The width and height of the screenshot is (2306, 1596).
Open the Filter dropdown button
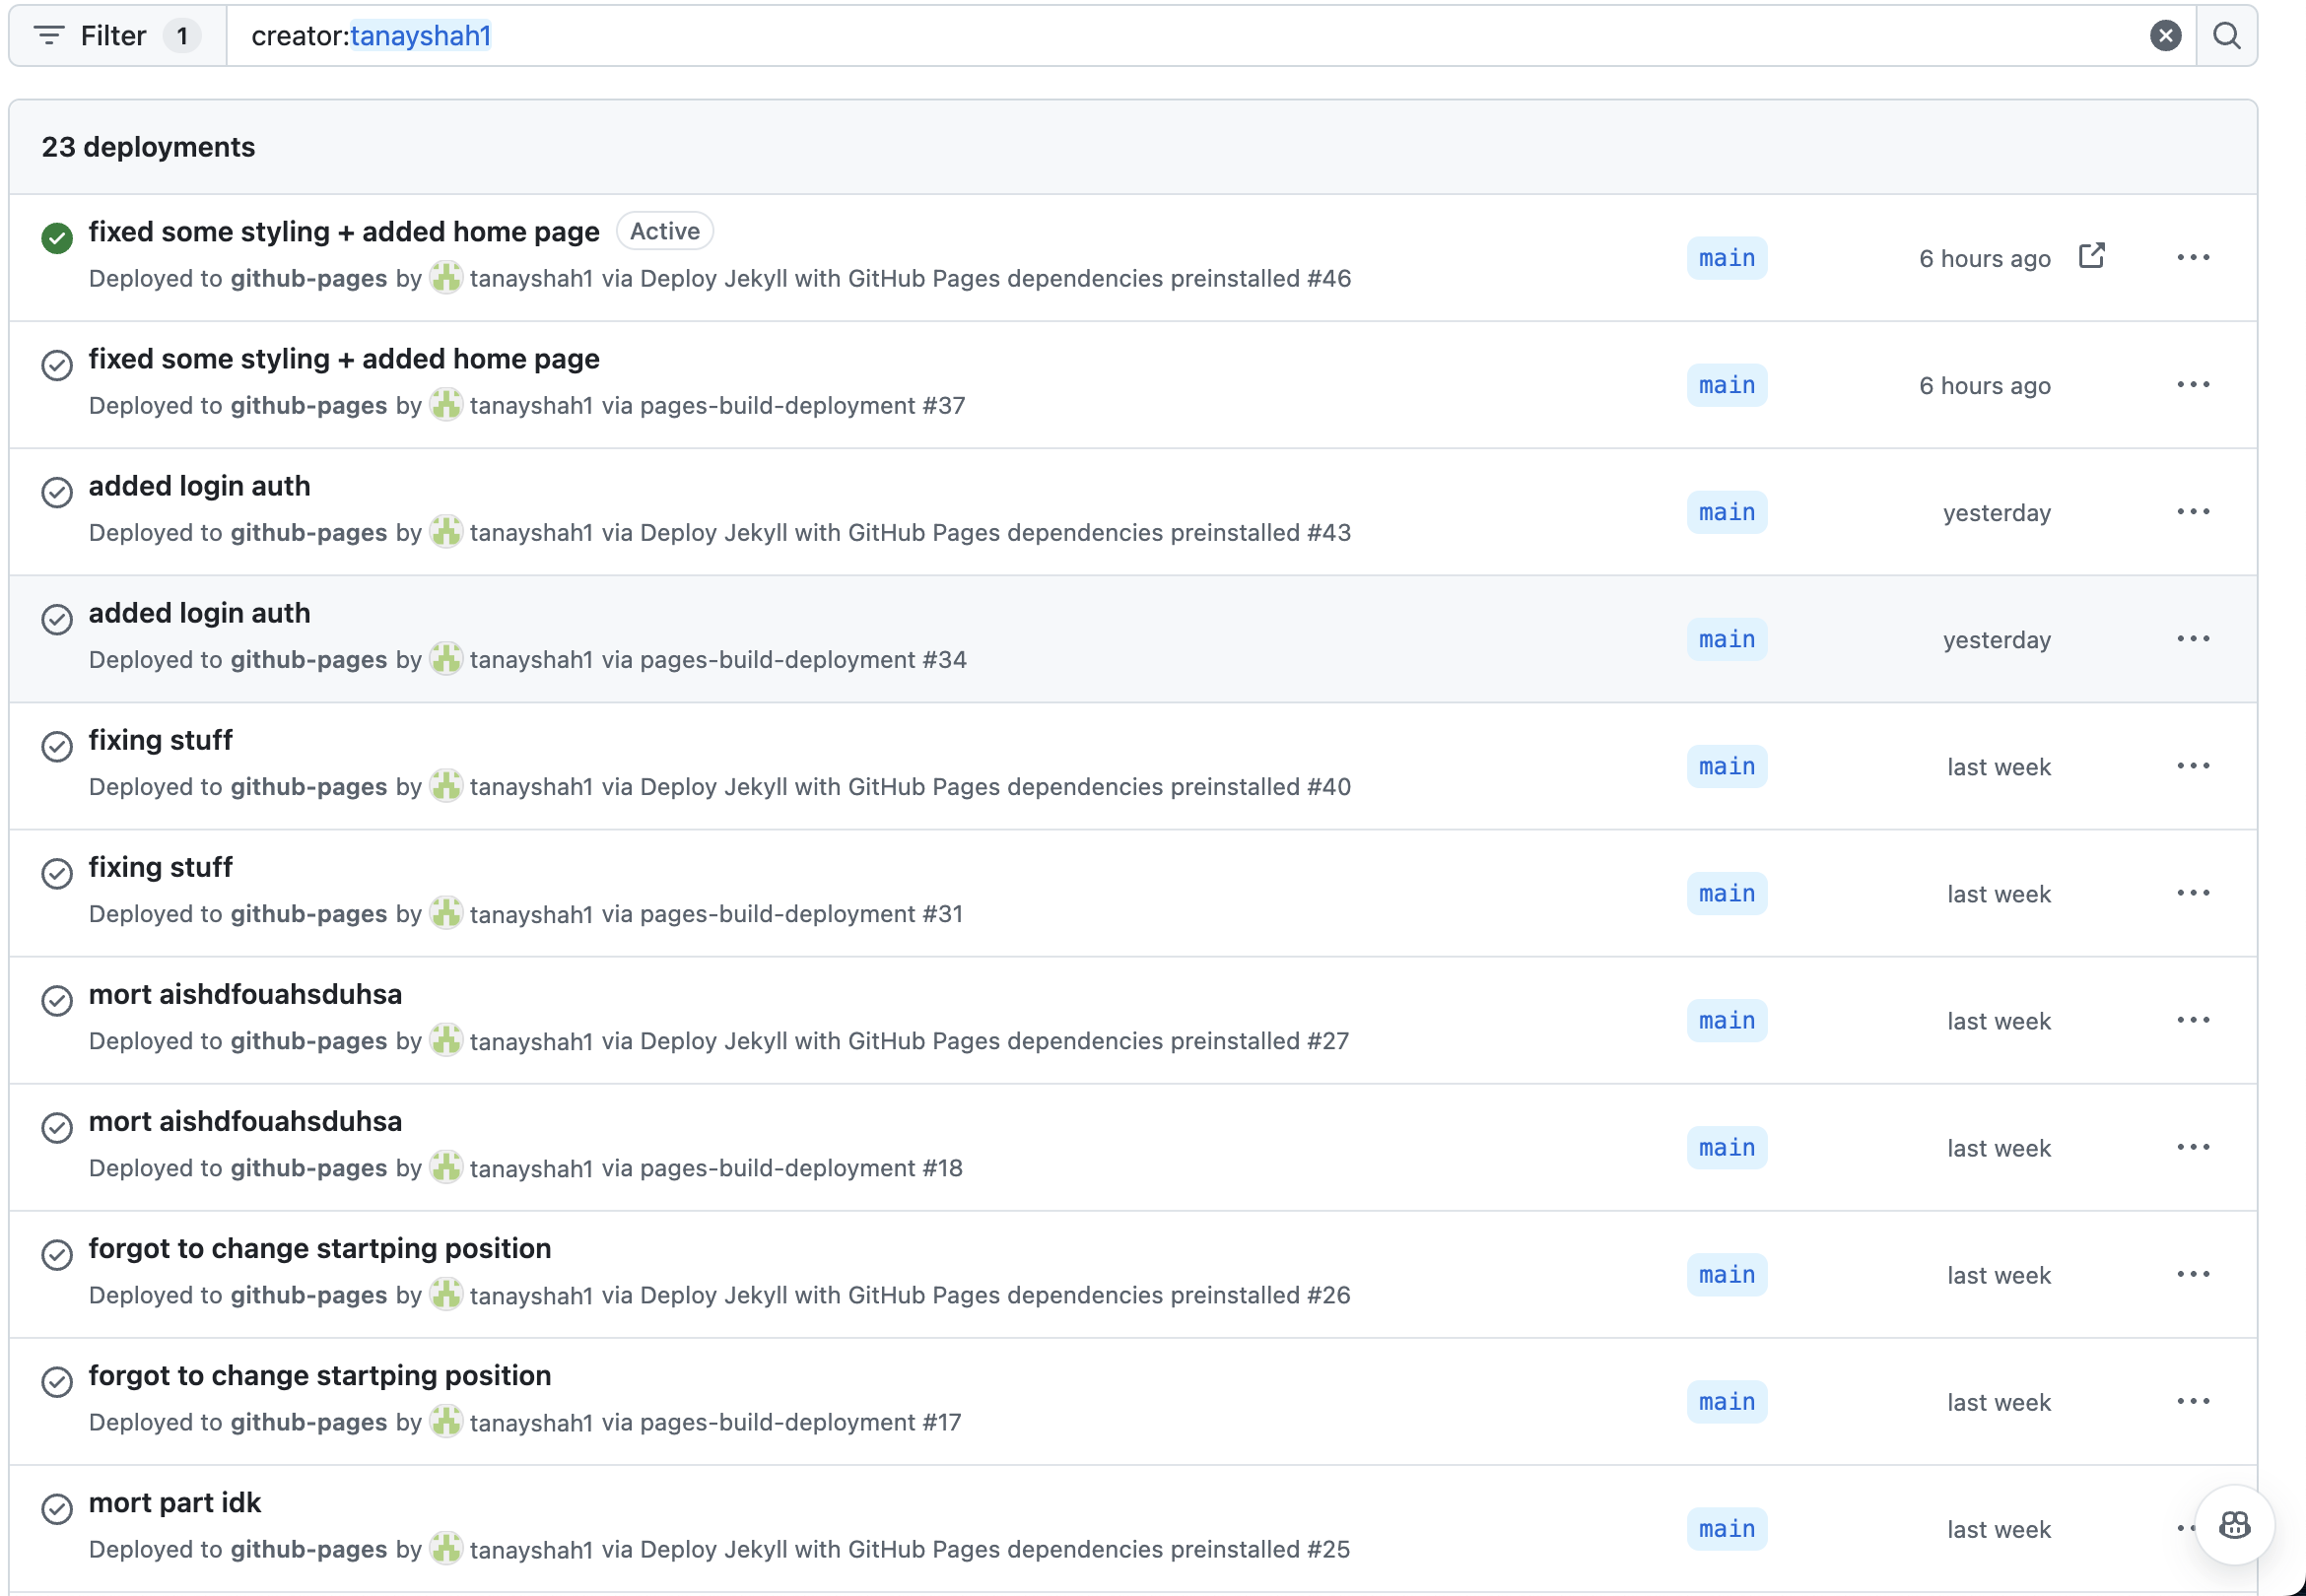117,36
